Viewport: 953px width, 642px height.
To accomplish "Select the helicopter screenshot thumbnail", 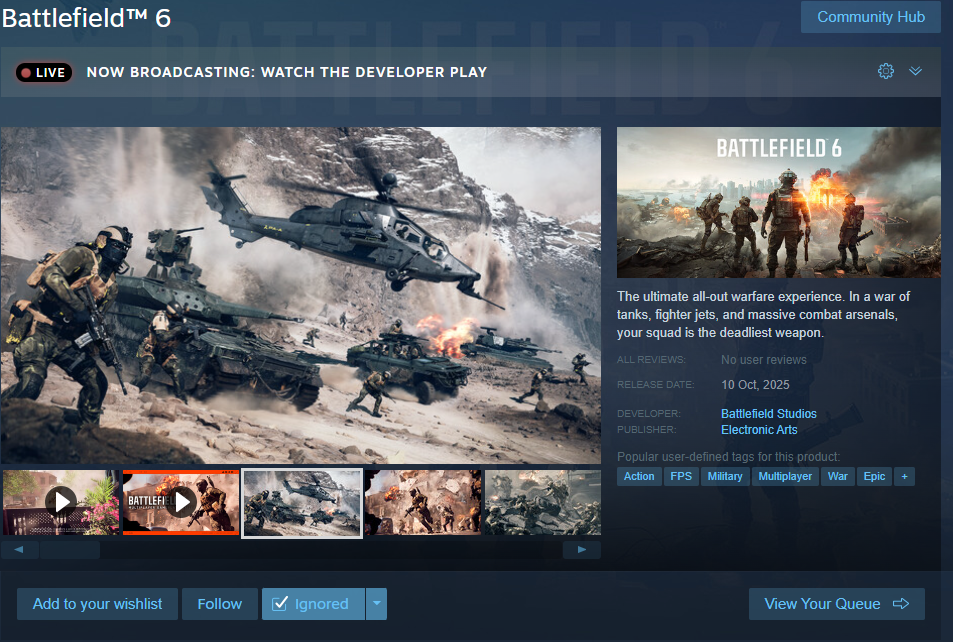I will [x=302, y=503].
